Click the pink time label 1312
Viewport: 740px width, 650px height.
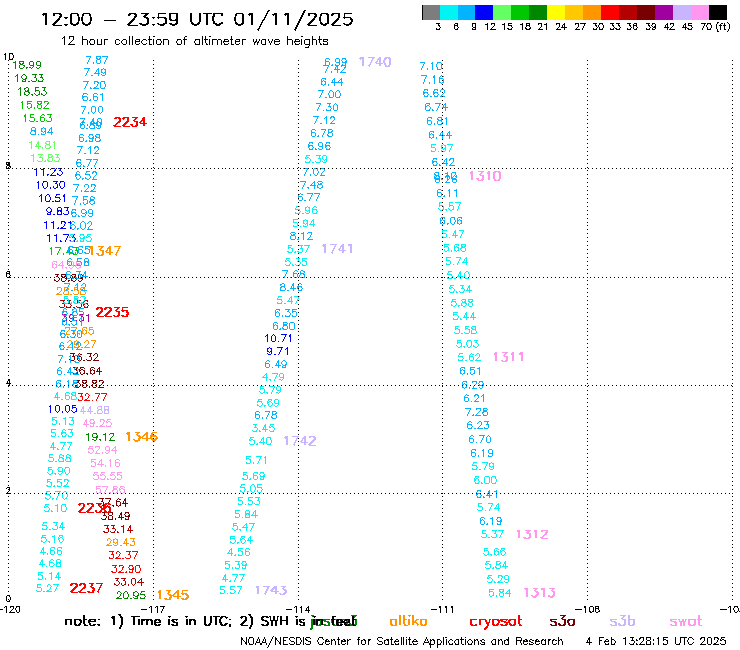pyautogui.click(x=532, y=534)
